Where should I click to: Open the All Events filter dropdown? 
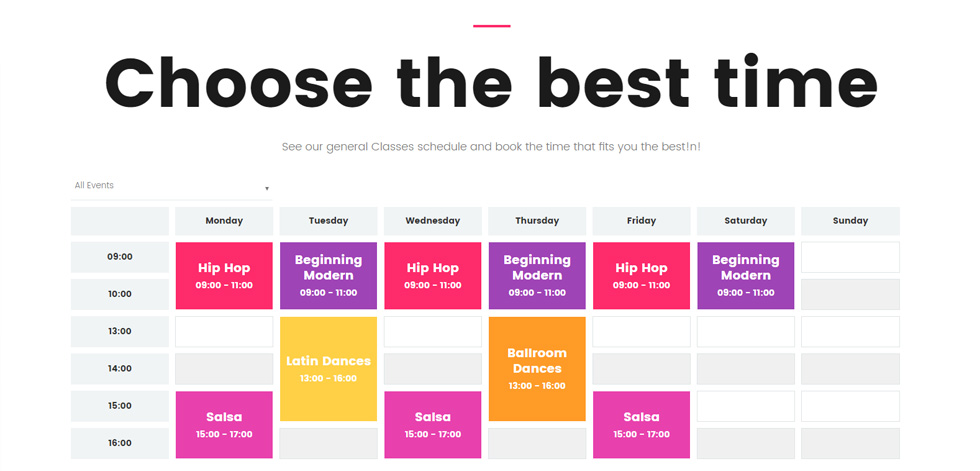[x=171, y=186]
